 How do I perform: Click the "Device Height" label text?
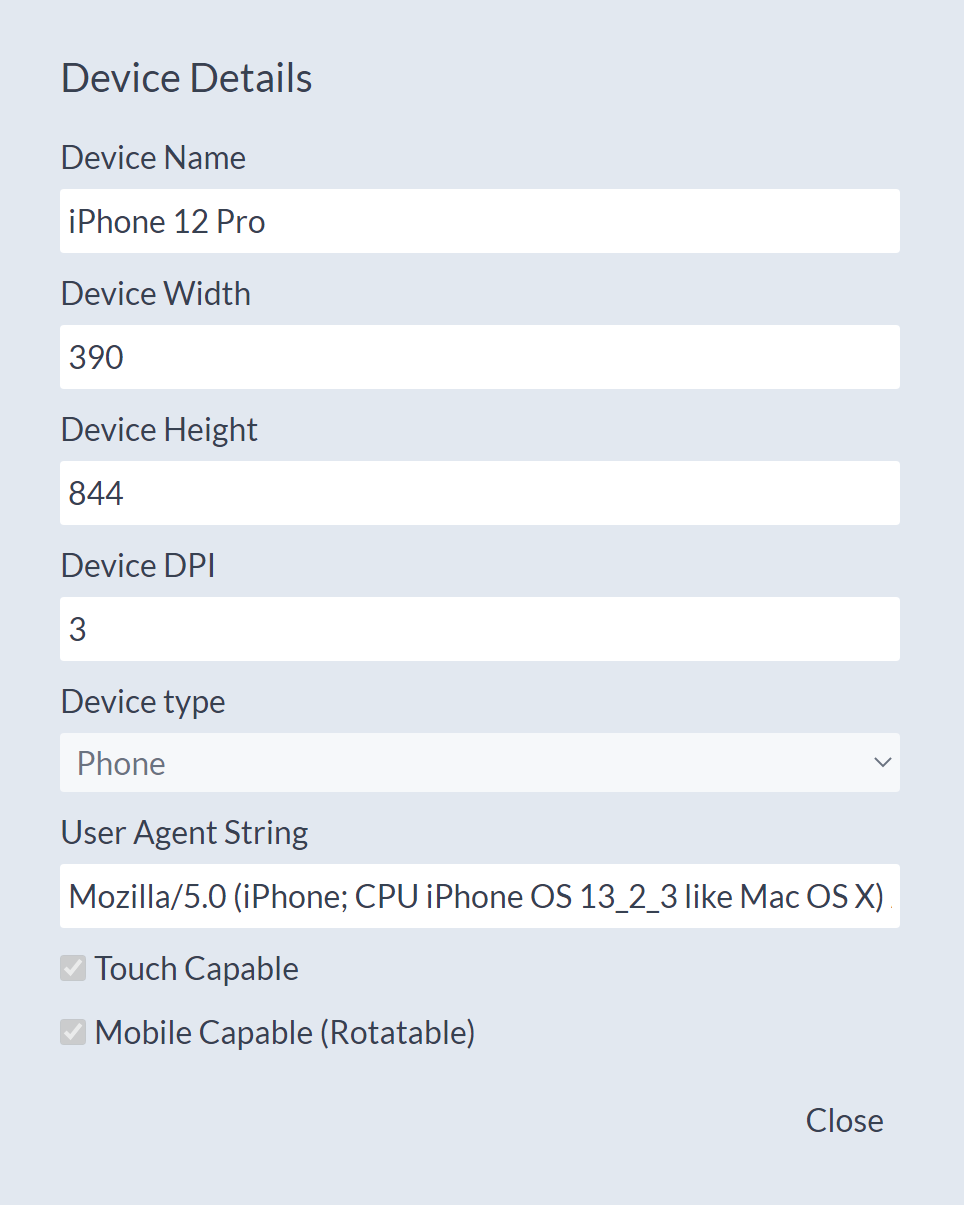pos(159,430)
